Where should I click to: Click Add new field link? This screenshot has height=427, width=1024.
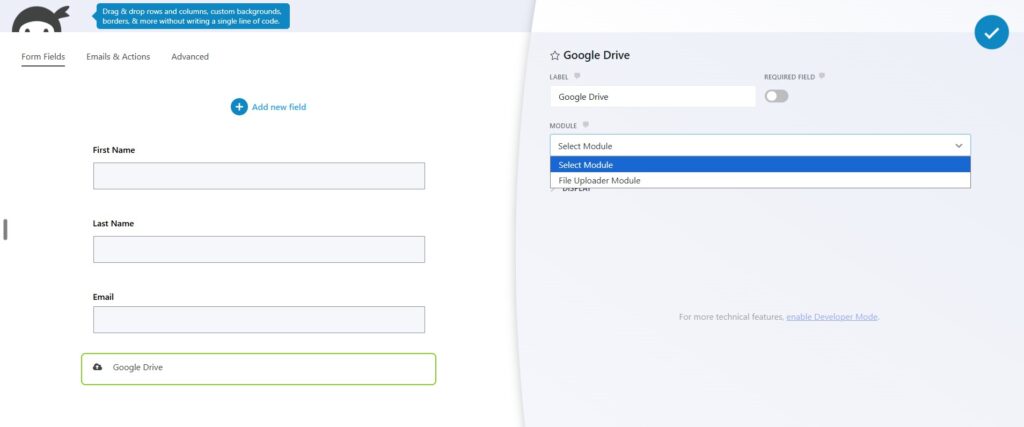coord(279,107)
